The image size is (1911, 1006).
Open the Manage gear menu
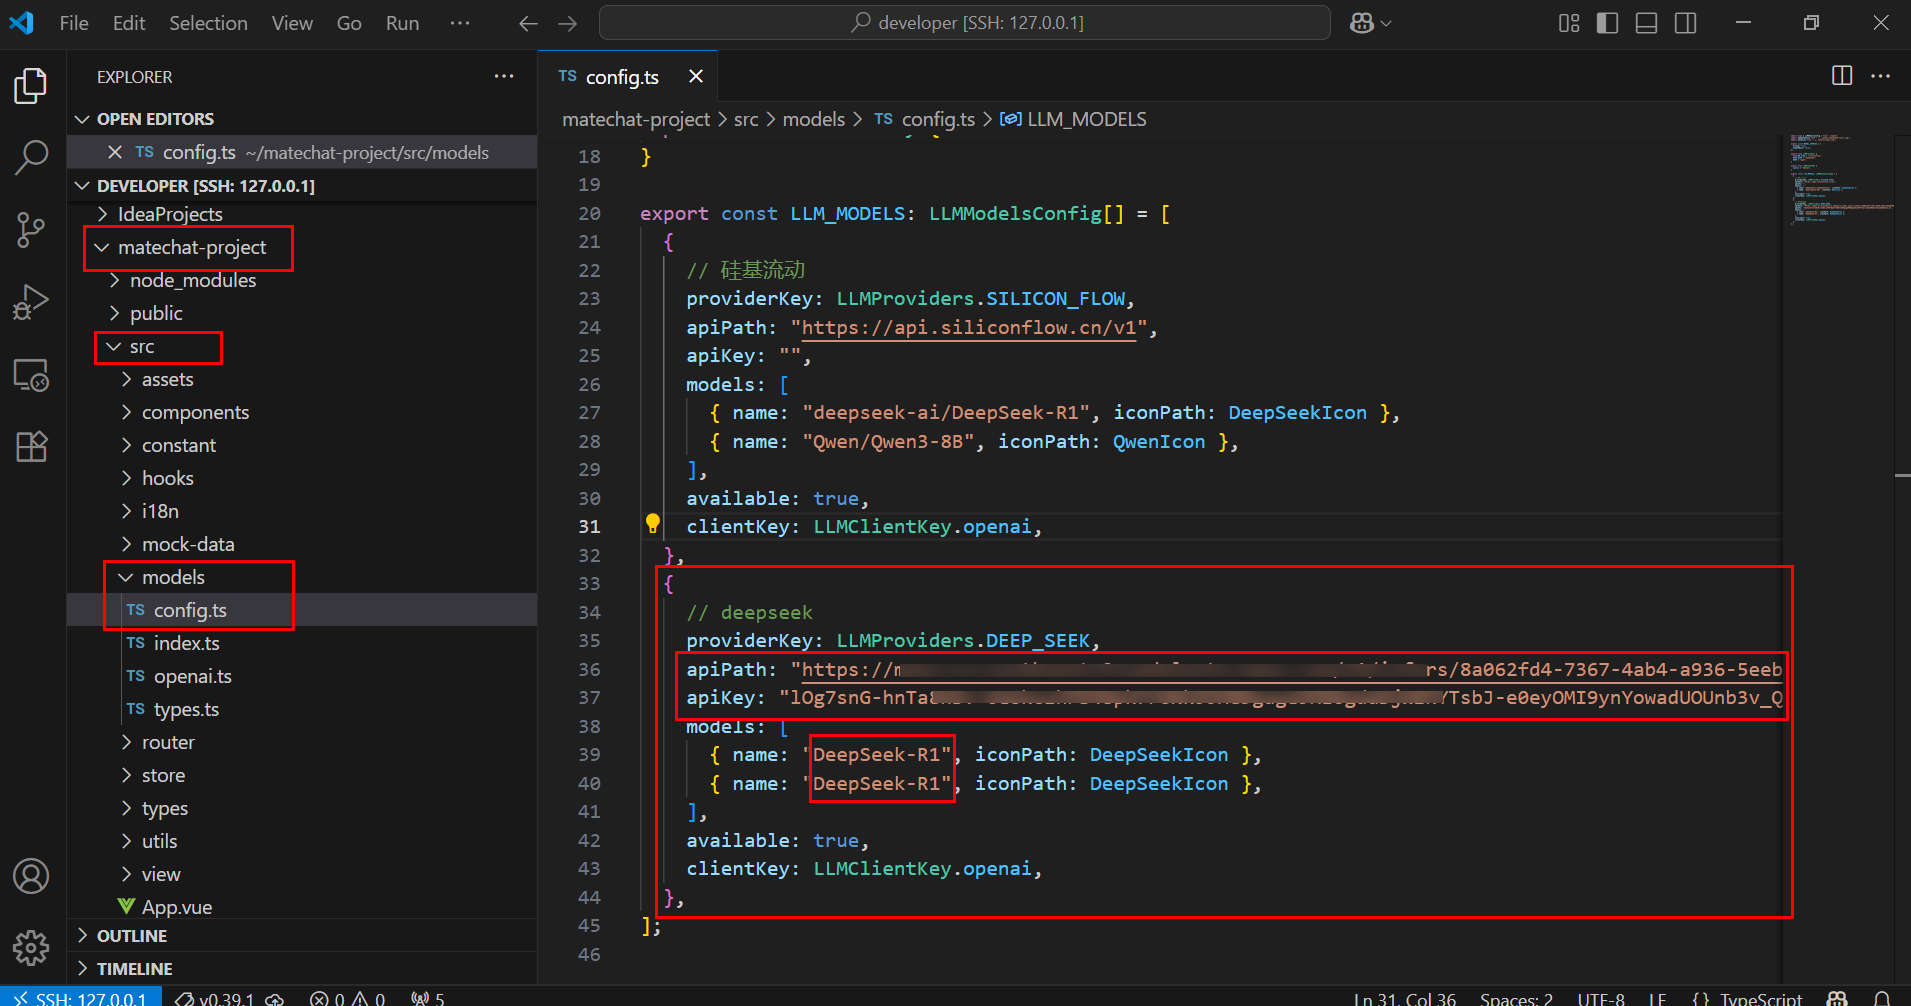pos(31,947)
